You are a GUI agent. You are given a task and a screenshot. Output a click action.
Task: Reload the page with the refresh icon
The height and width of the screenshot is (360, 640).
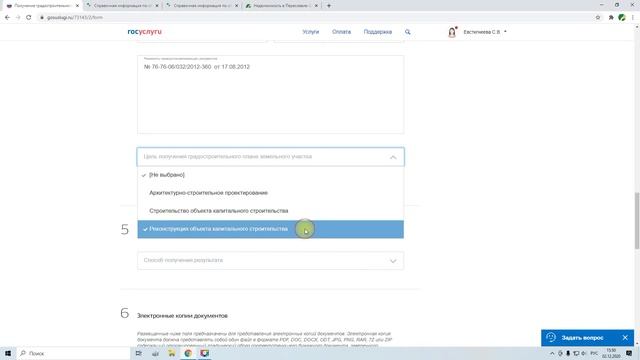(x=29, y=18)
